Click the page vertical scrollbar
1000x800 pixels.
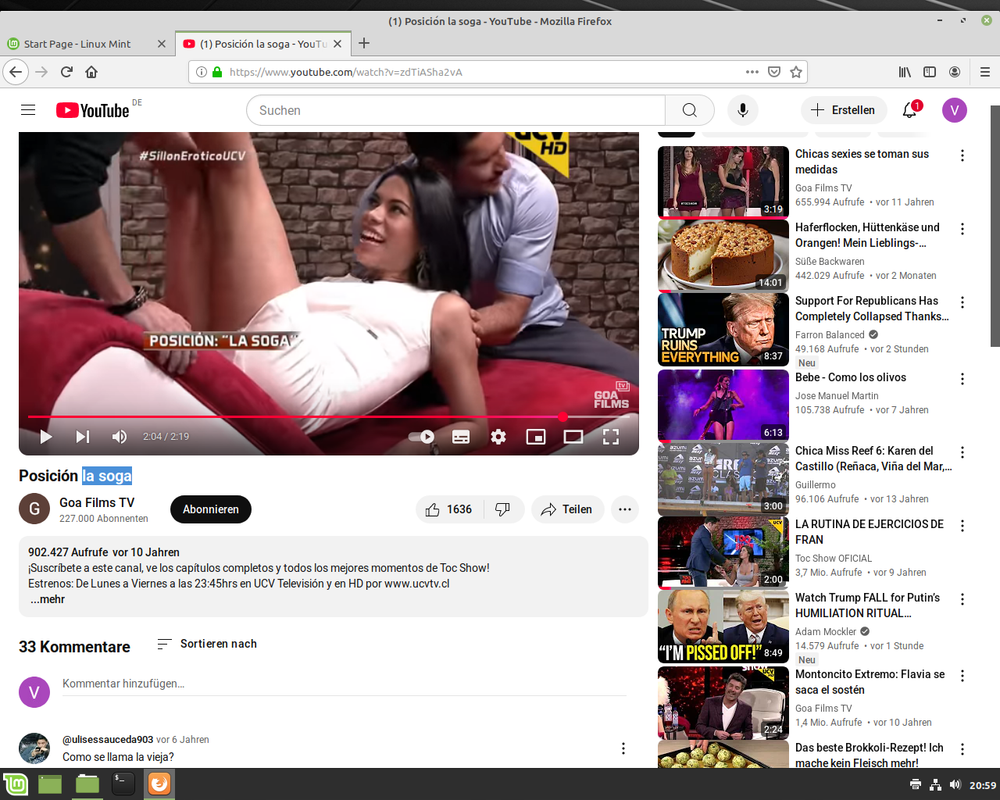pos(995,226)
